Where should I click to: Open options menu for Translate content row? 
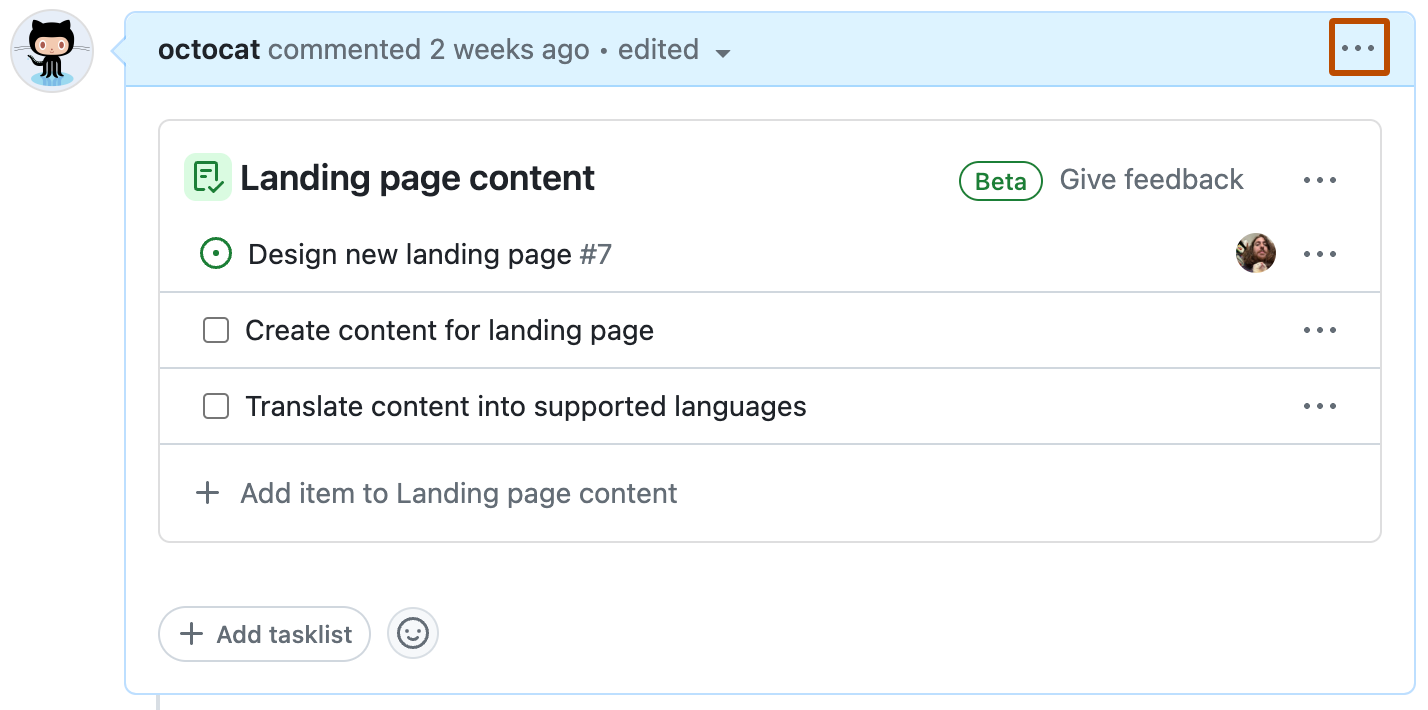[1320, 406]
